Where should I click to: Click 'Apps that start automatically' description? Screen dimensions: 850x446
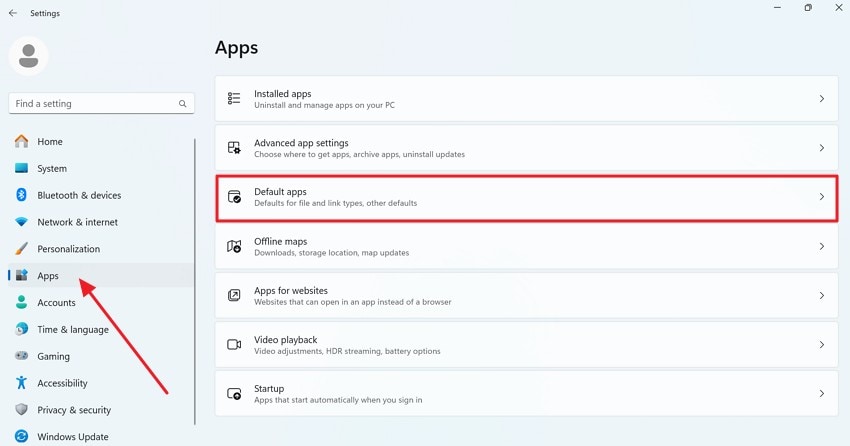(338, 400)
